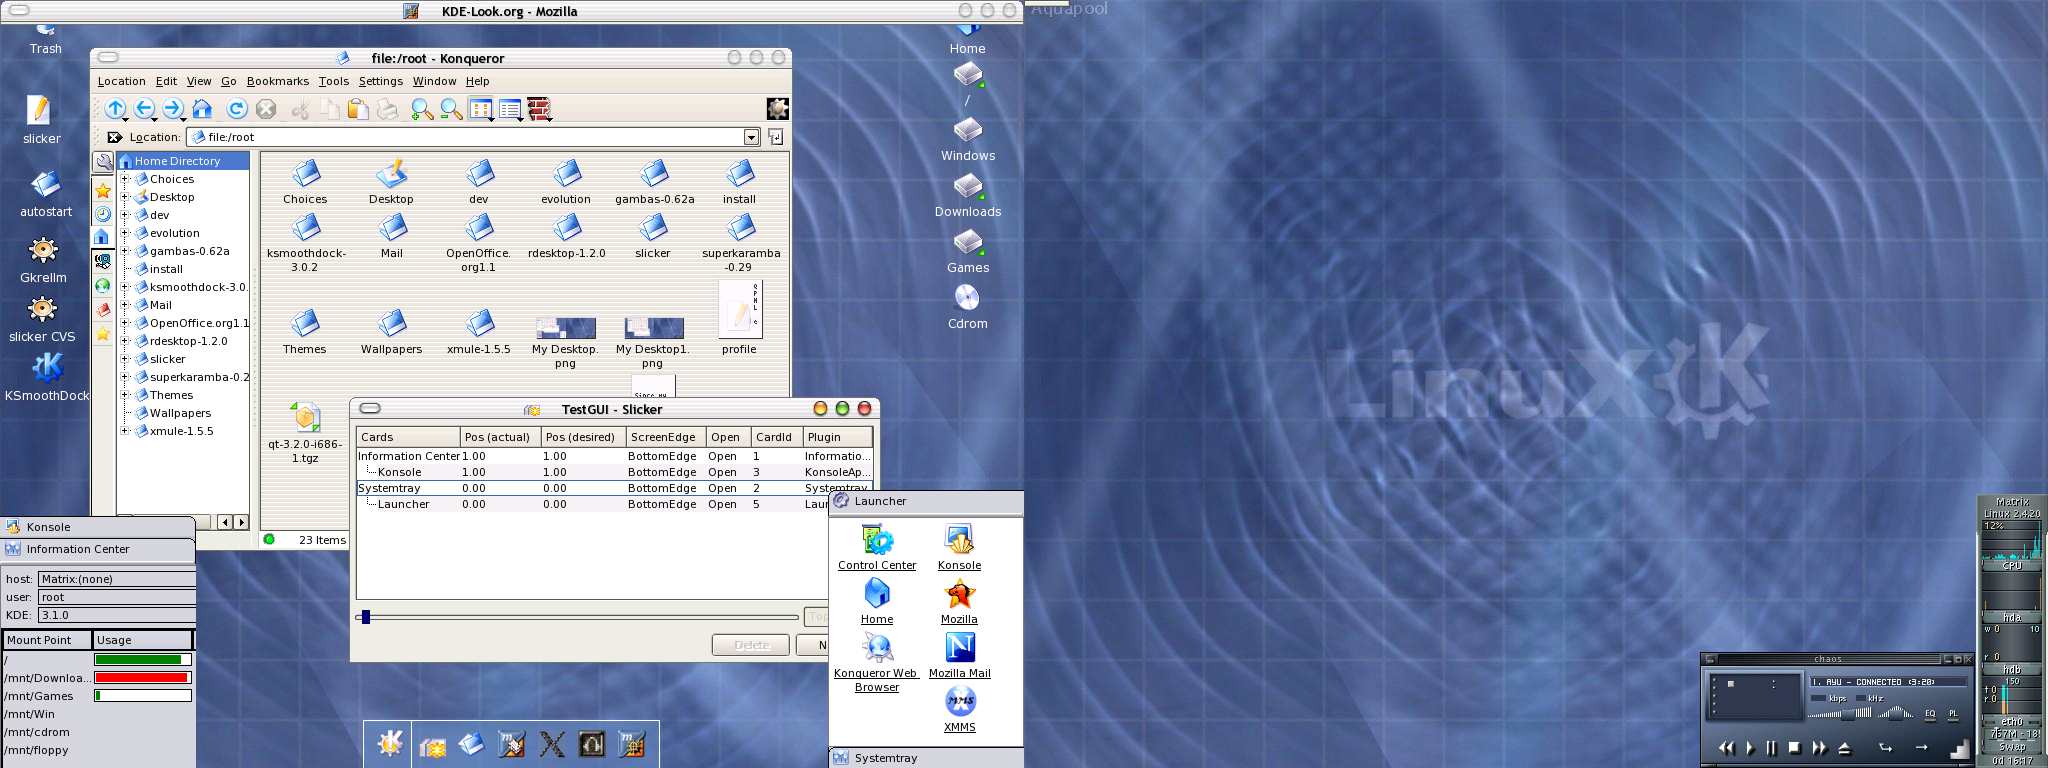
Task: Expand the evolution folder in sidebar tree
Action: pyautogui.click(x=125, y=233)
